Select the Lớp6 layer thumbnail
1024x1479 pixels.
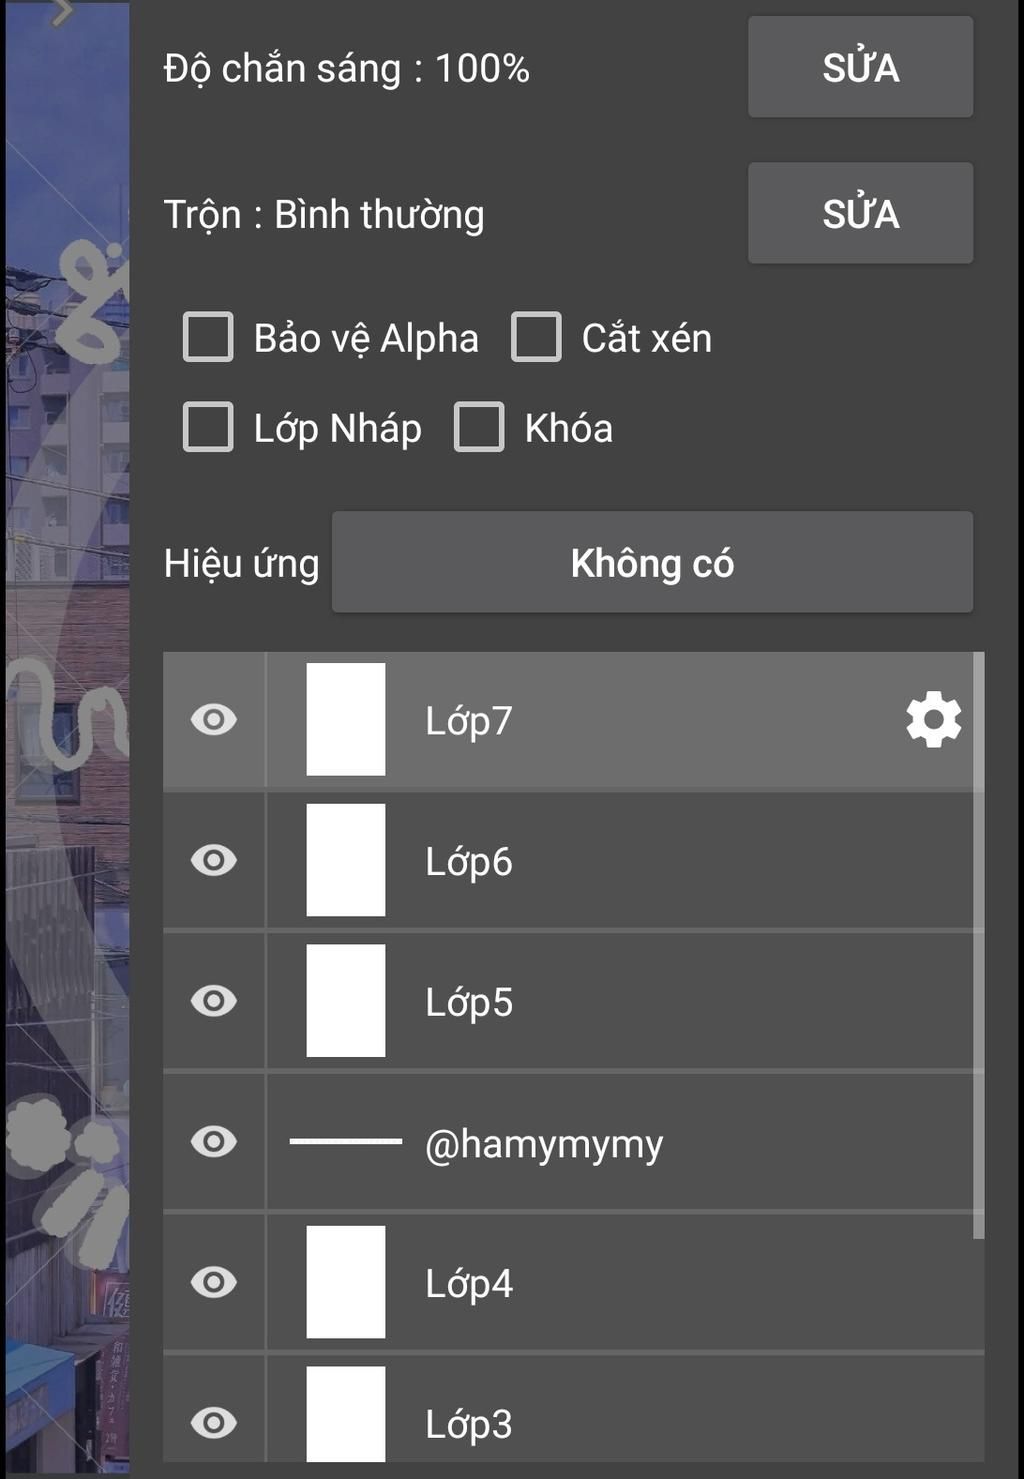coord(346,860)
